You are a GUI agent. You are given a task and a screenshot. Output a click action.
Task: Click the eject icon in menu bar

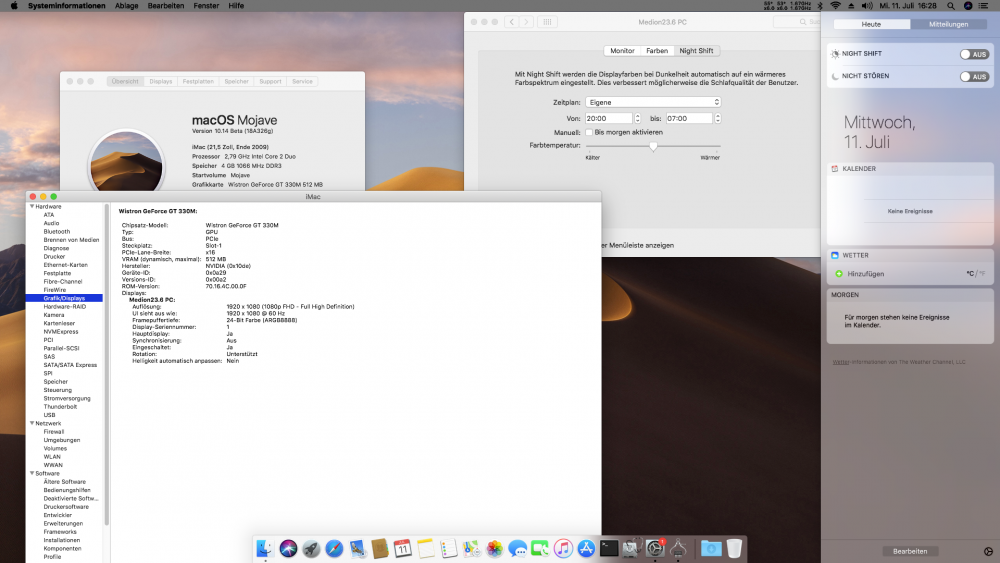(851, 6)
